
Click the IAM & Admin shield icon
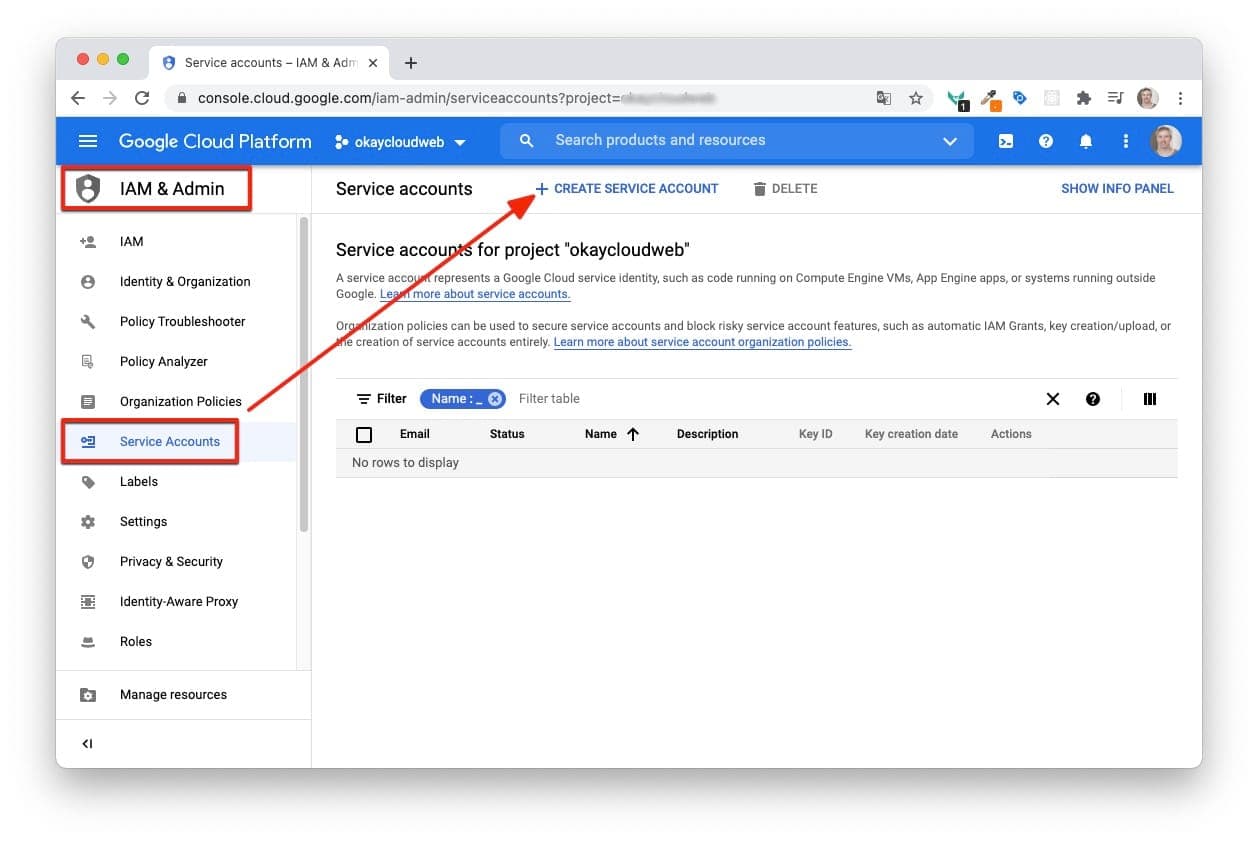click(x=89, y=189)
